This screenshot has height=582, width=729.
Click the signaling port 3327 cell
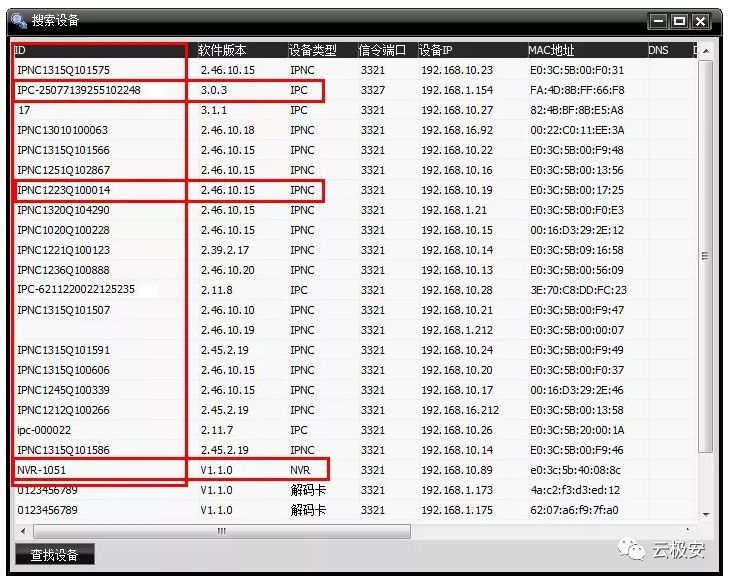point(373,90)
